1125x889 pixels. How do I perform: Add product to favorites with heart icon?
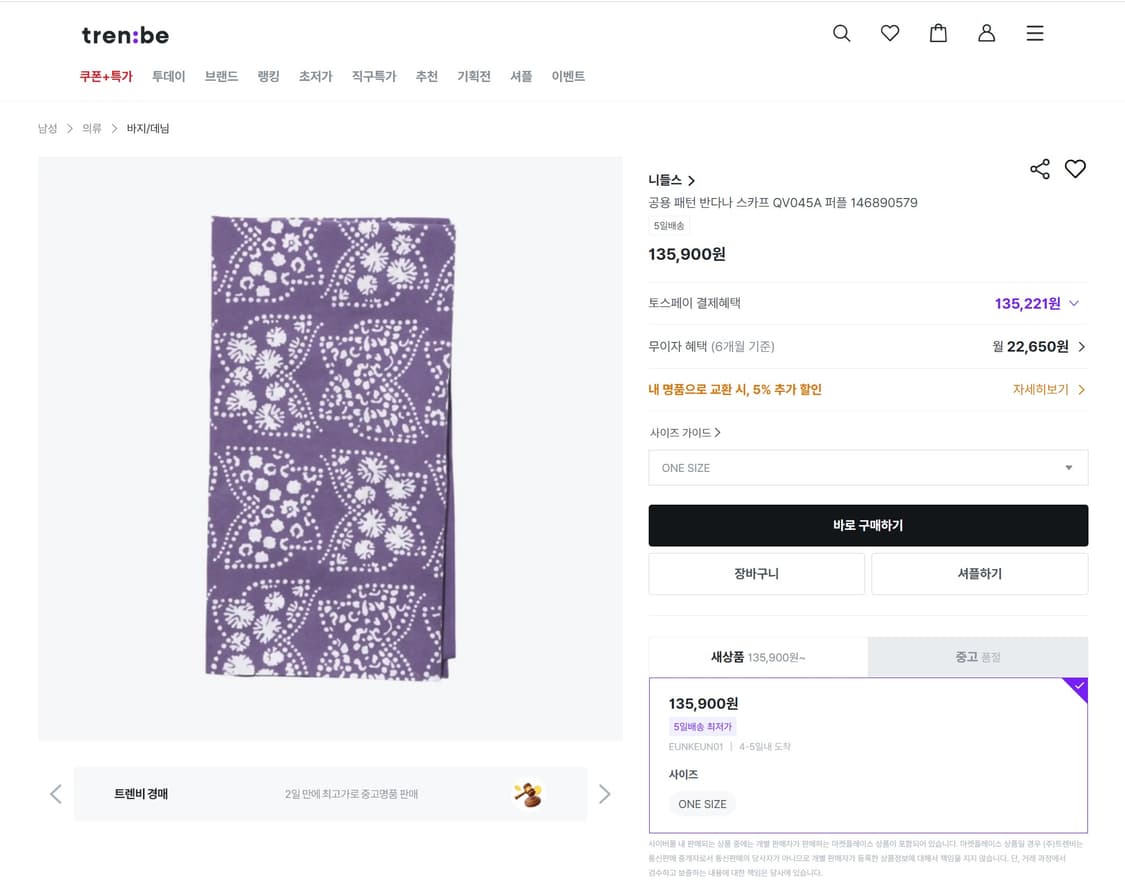pos(1075,169)
